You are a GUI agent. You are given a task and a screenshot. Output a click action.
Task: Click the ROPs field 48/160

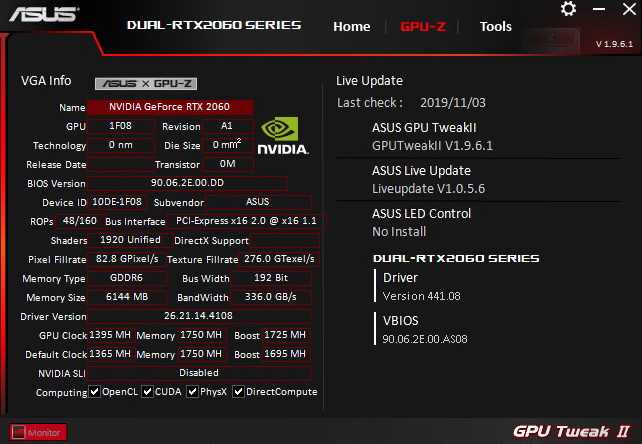[80, 221]
